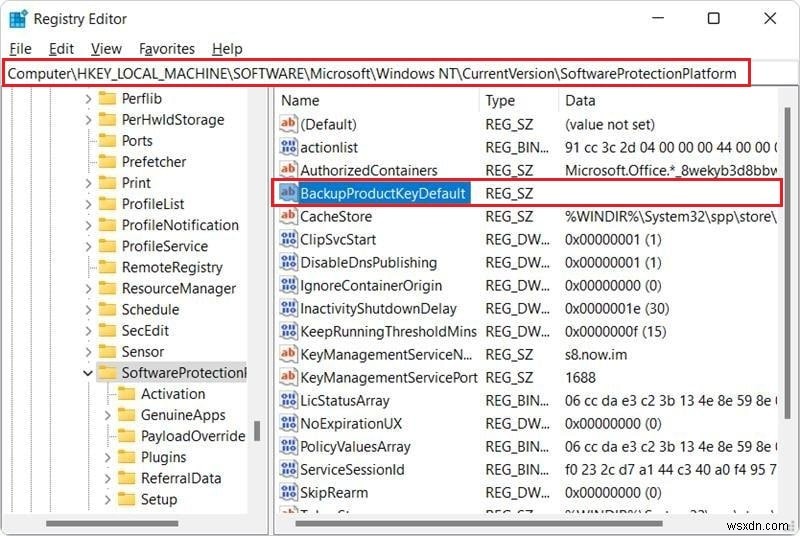The height and width of the screenshot is (536, 800).
Task: Click the DisableDnsPublishing DWORD icon
Action: click(x=288, y=262)
